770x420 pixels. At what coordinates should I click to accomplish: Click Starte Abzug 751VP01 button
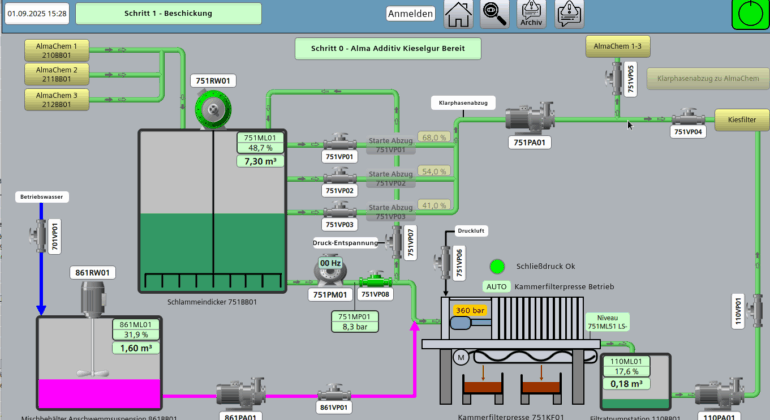tap(390, 145)
